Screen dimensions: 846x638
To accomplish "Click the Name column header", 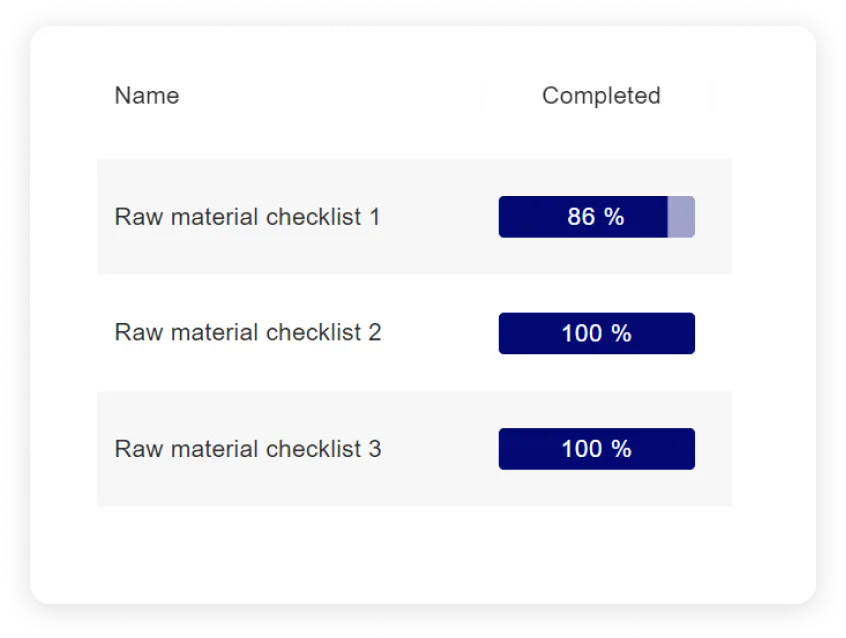I will (146, 95).
